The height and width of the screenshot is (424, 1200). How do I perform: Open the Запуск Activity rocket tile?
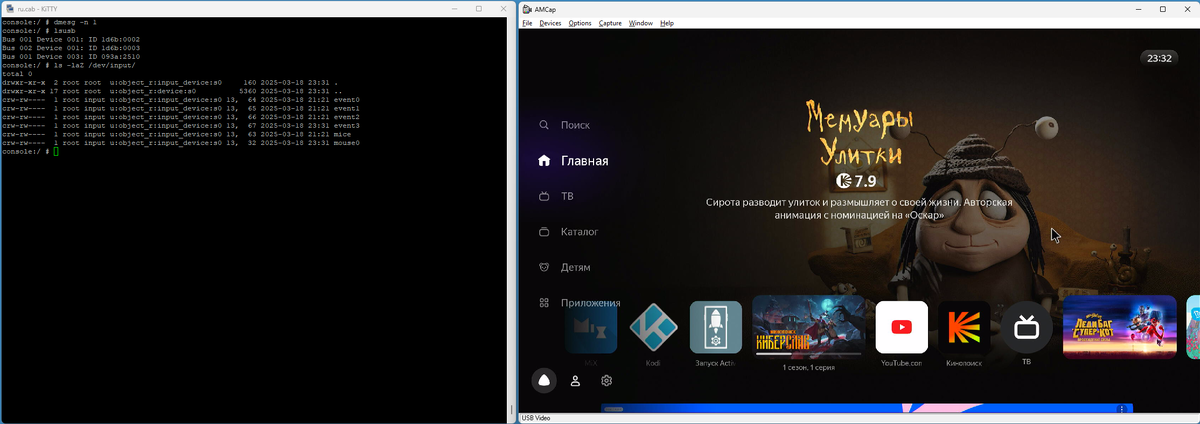[716, 327]
